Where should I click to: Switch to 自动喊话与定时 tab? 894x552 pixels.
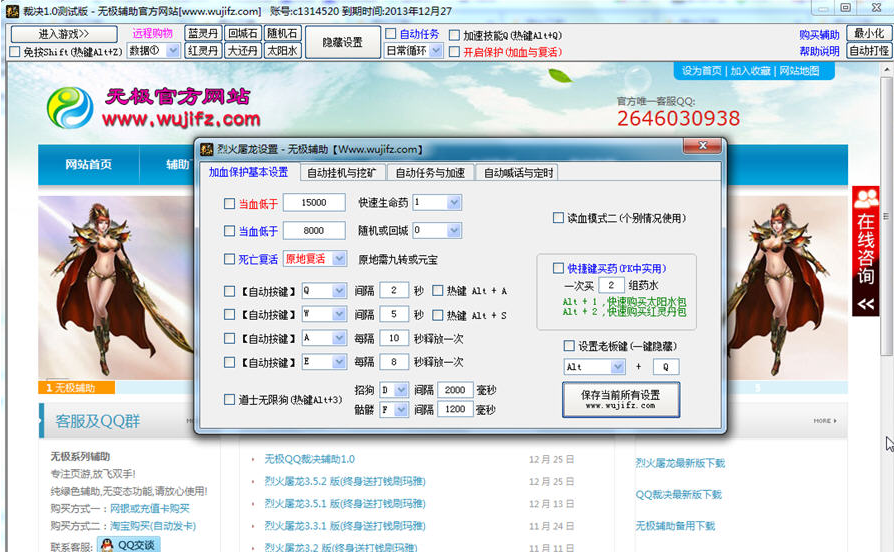click(x=518, y=173)
